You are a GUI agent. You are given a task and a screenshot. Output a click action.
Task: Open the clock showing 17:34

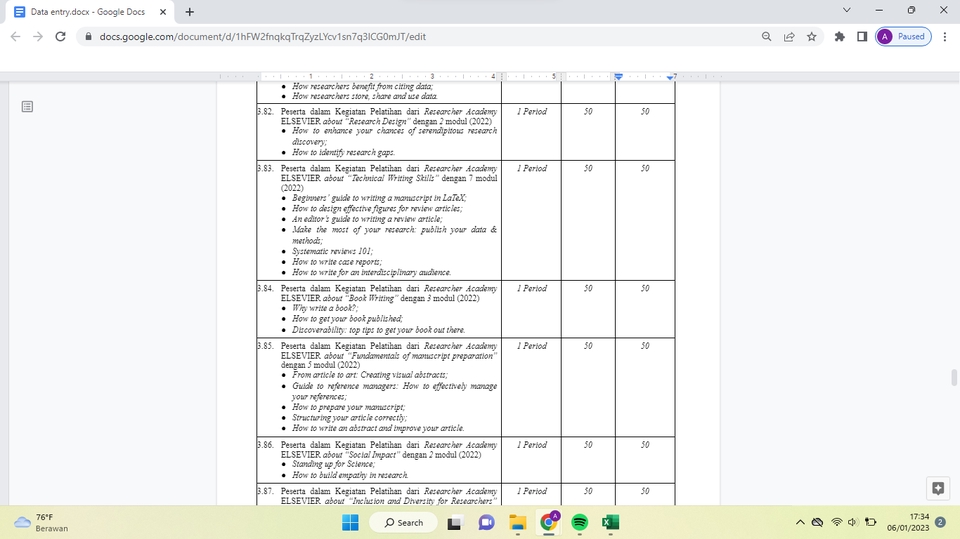coord(908,522)
